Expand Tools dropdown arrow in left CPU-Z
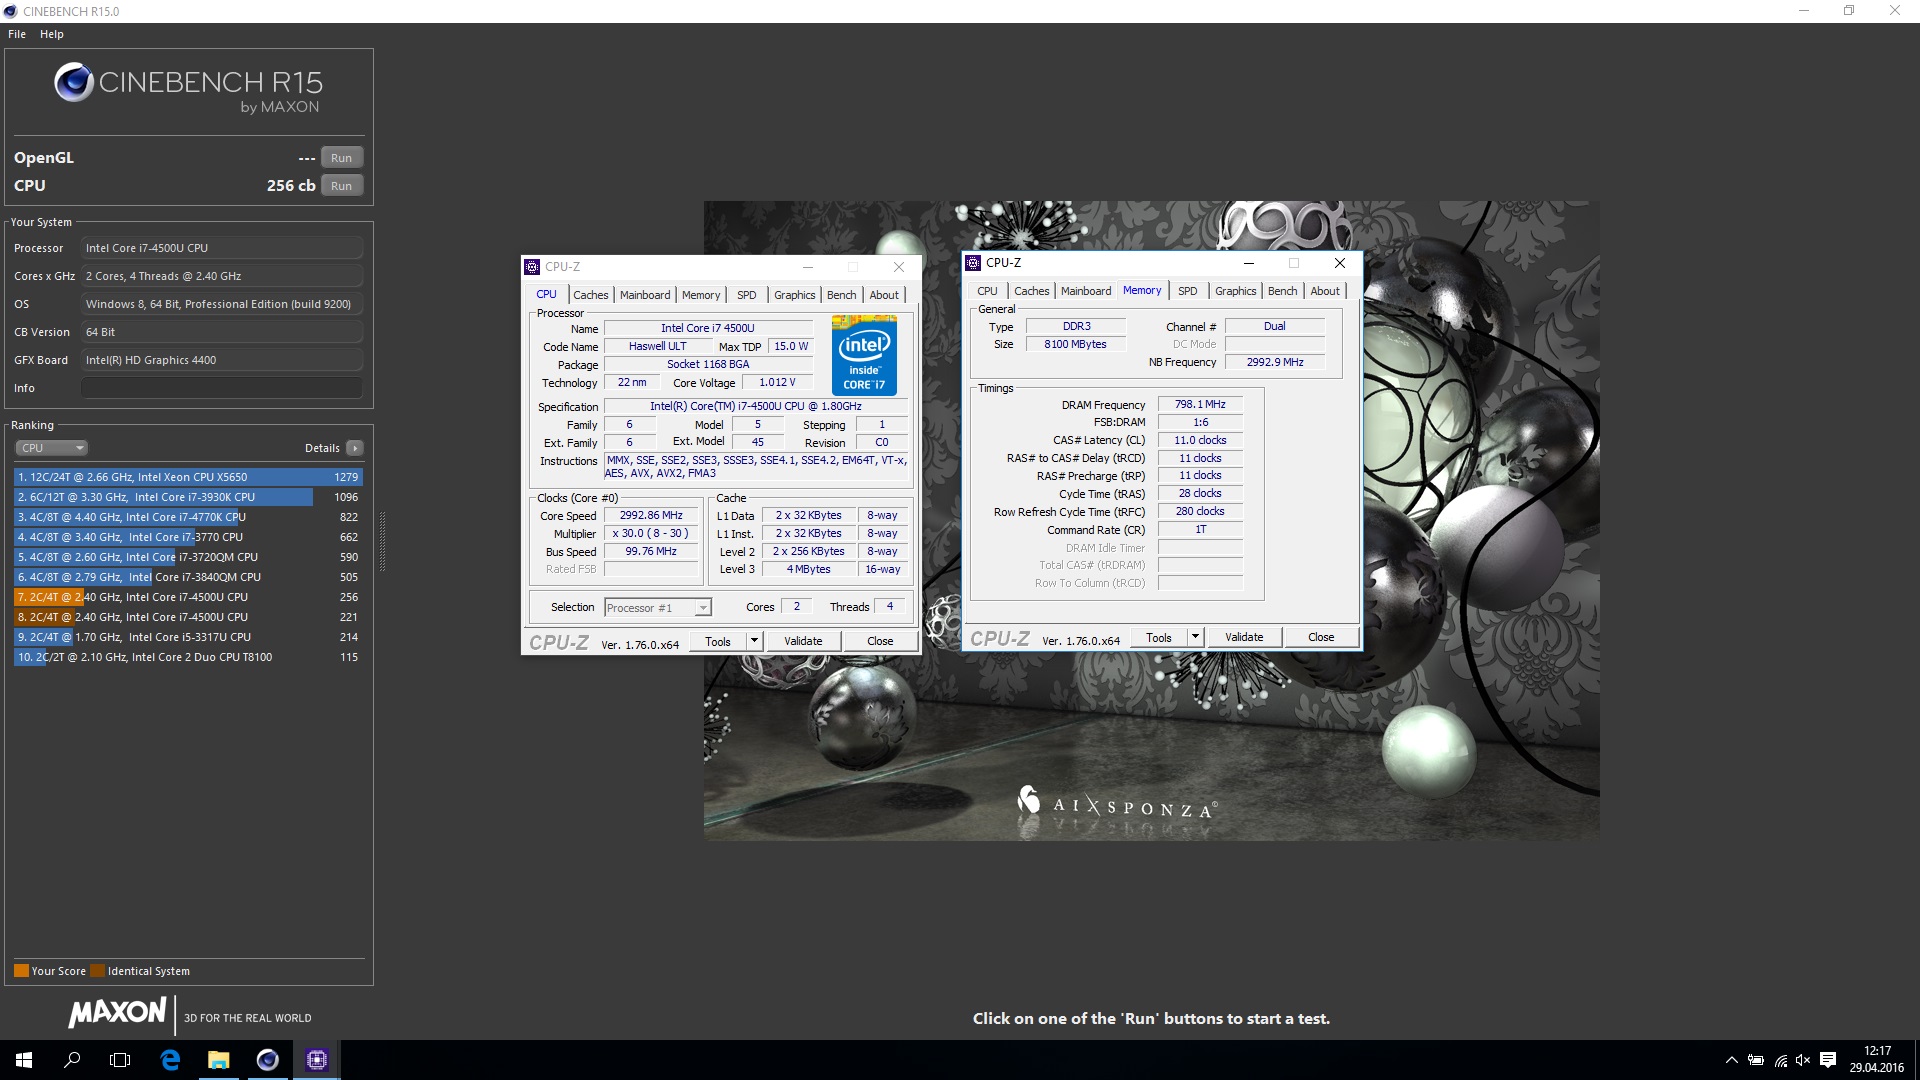This screenshot has height=1080, width=1920. click(755, 642)
